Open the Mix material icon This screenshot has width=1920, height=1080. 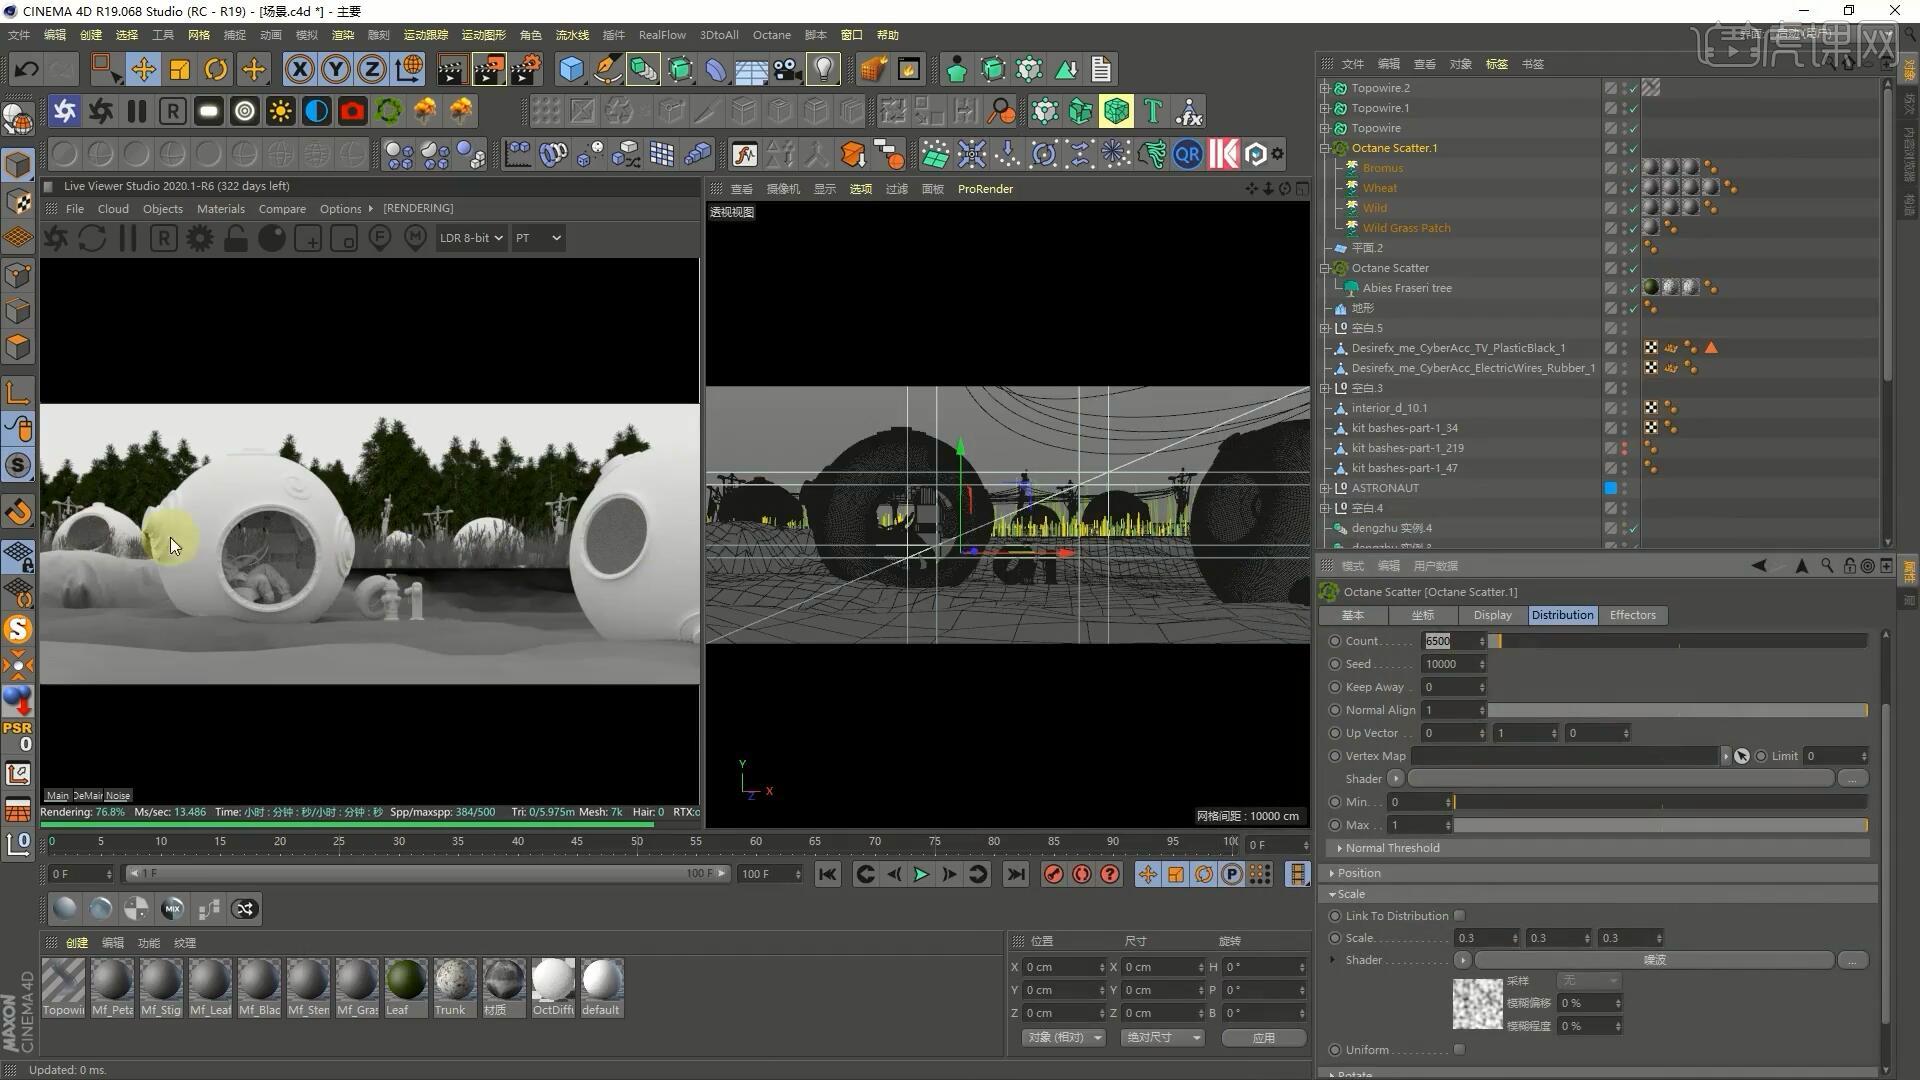click(x=173, y=908)
